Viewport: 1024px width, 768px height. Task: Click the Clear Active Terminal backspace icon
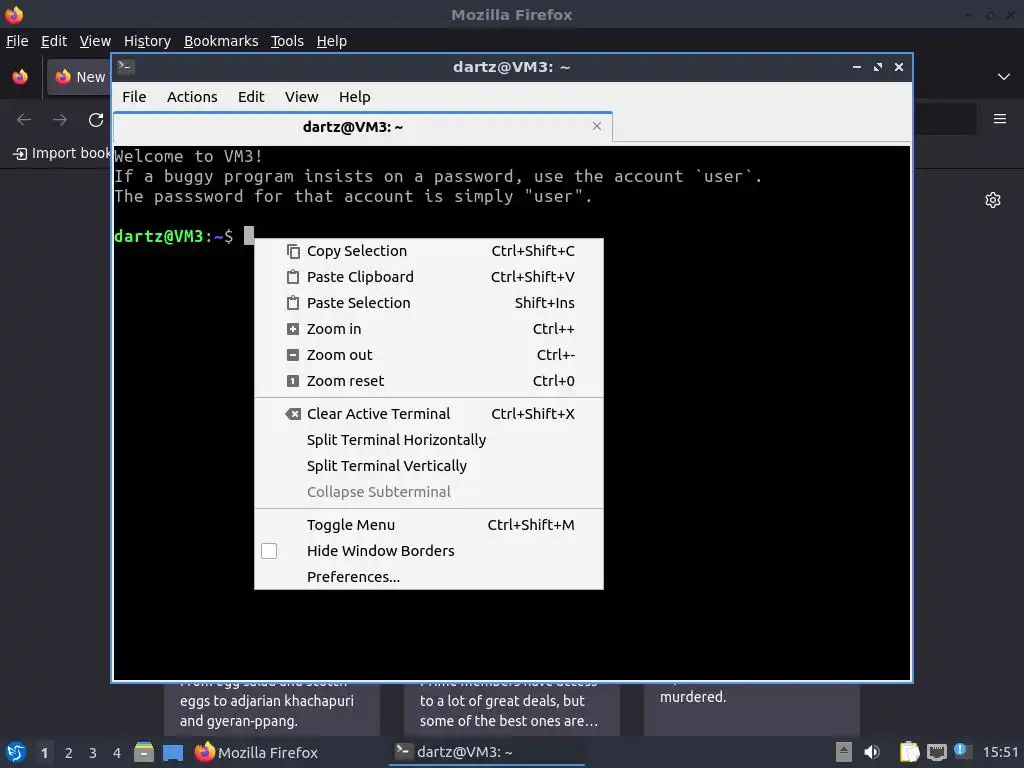tap(293, 414)
